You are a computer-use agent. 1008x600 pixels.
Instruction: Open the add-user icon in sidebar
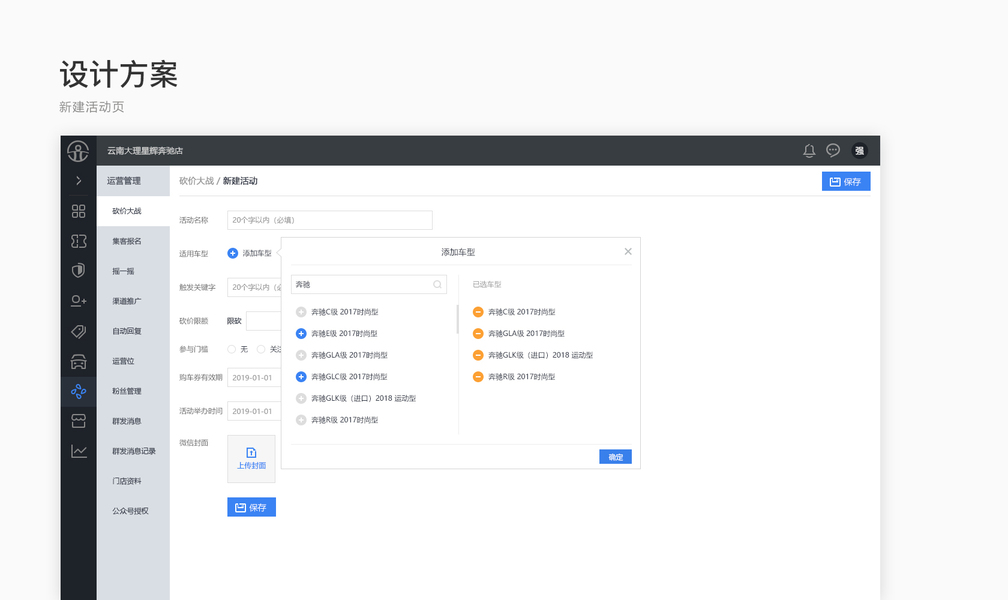coord(78,301)
